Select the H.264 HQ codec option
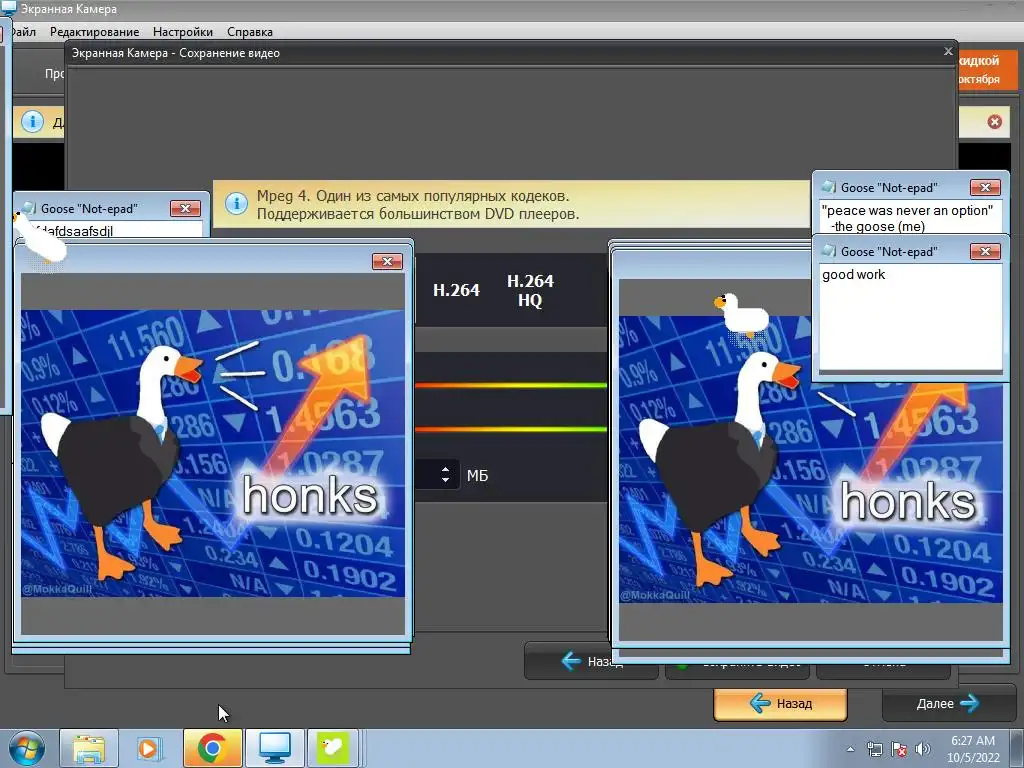This screenshot has width=1024, height=768. [530, 291]
